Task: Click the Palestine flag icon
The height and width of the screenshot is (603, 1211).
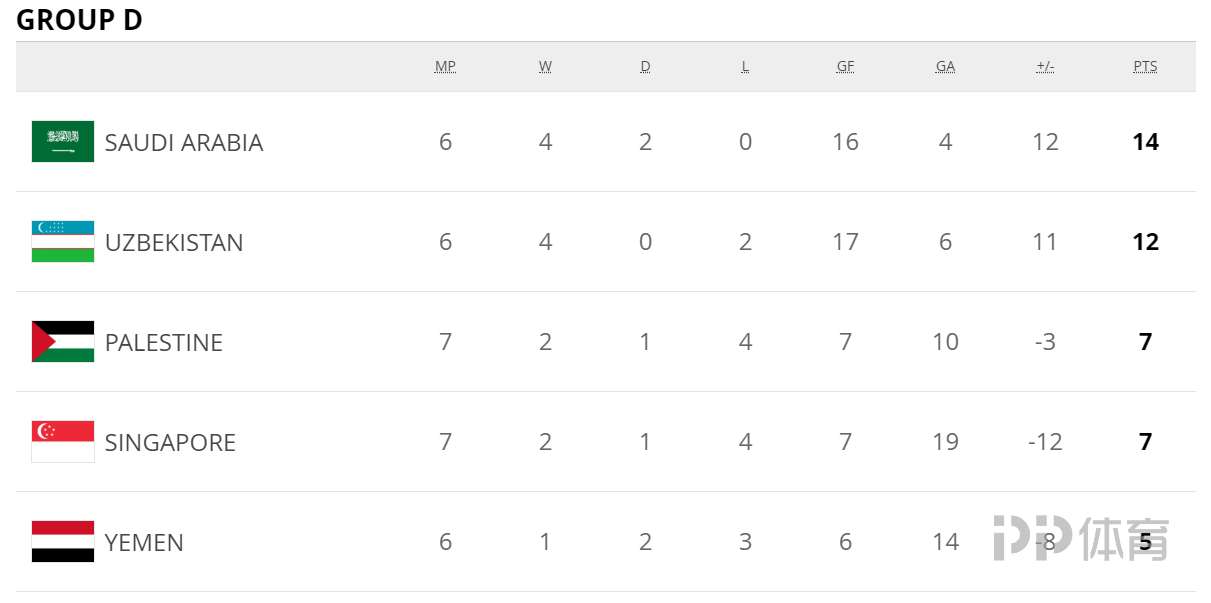Action: (x=63, y=342)
